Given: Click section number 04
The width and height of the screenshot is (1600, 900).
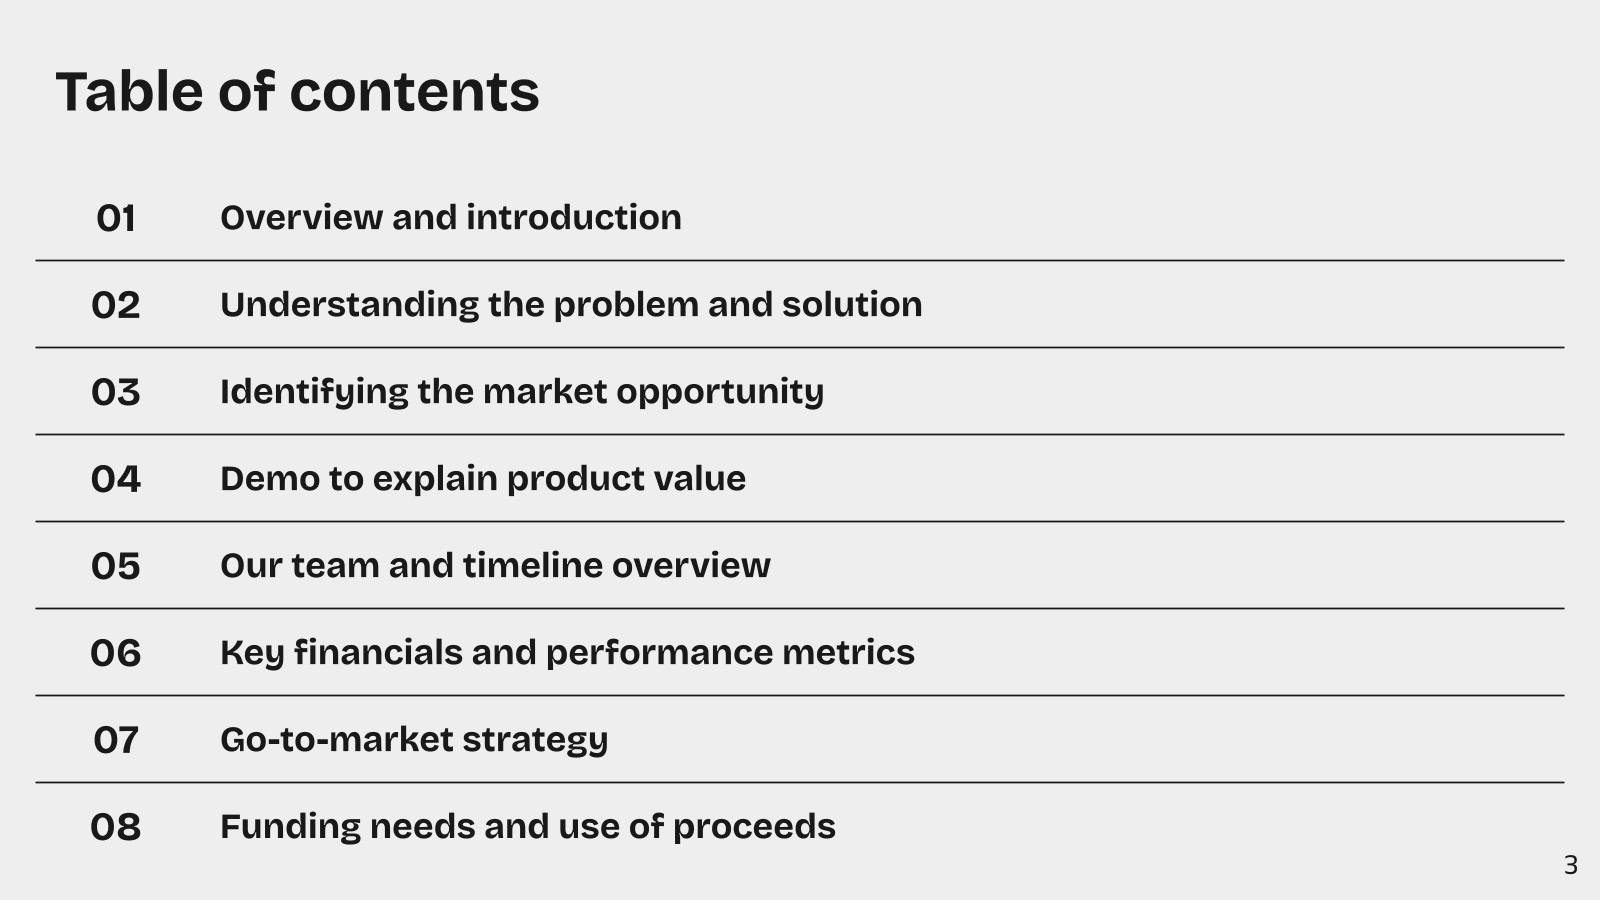Looking at the screenshot, I should [x=116, y=479].
